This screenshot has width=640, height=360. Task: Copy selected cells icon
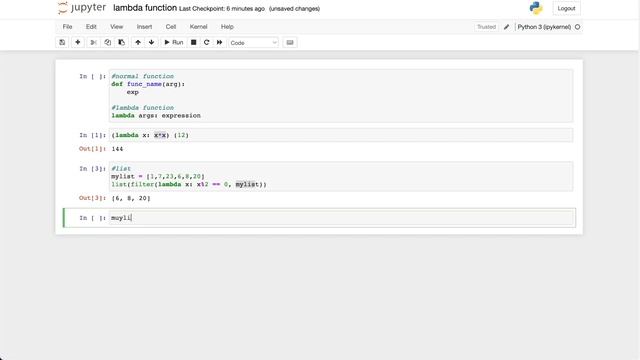(x=107, y=42)
